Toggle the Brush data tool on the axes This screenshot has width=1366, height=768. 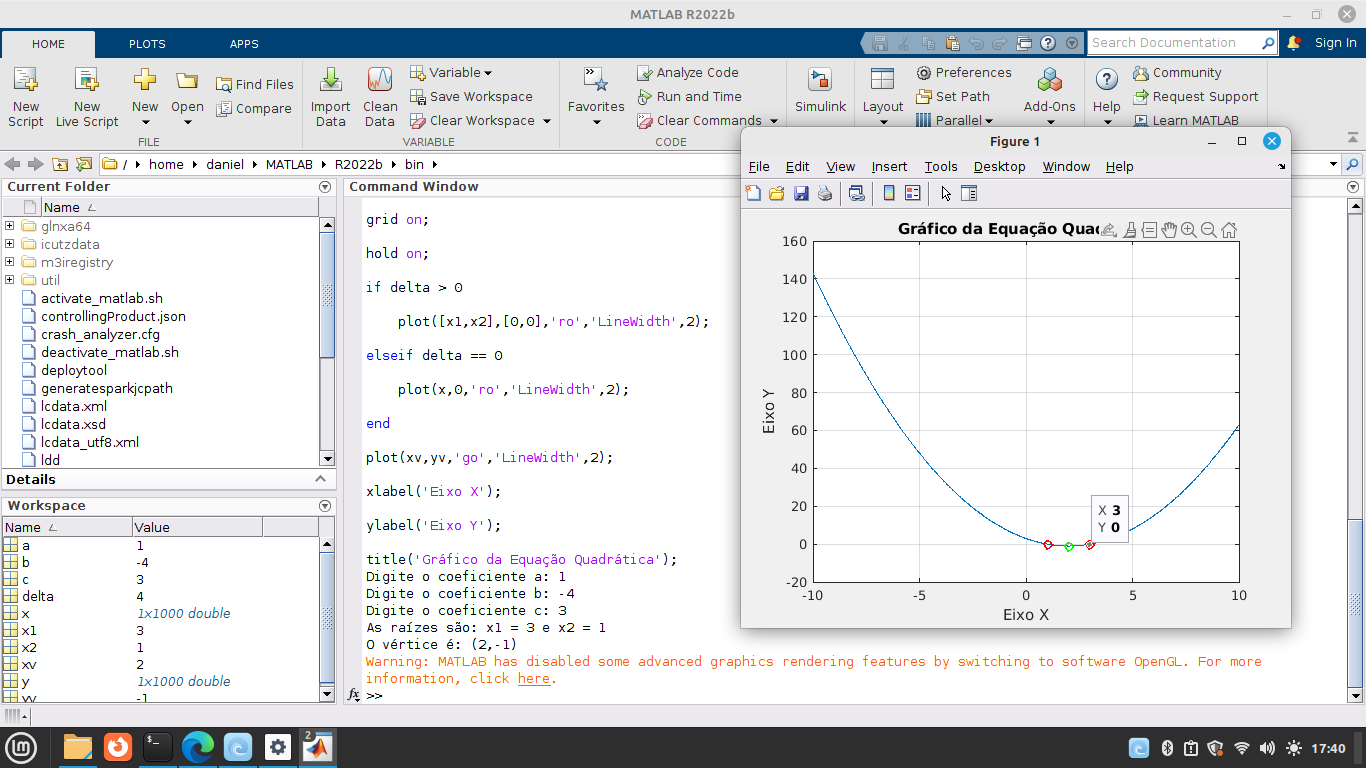1129,230
